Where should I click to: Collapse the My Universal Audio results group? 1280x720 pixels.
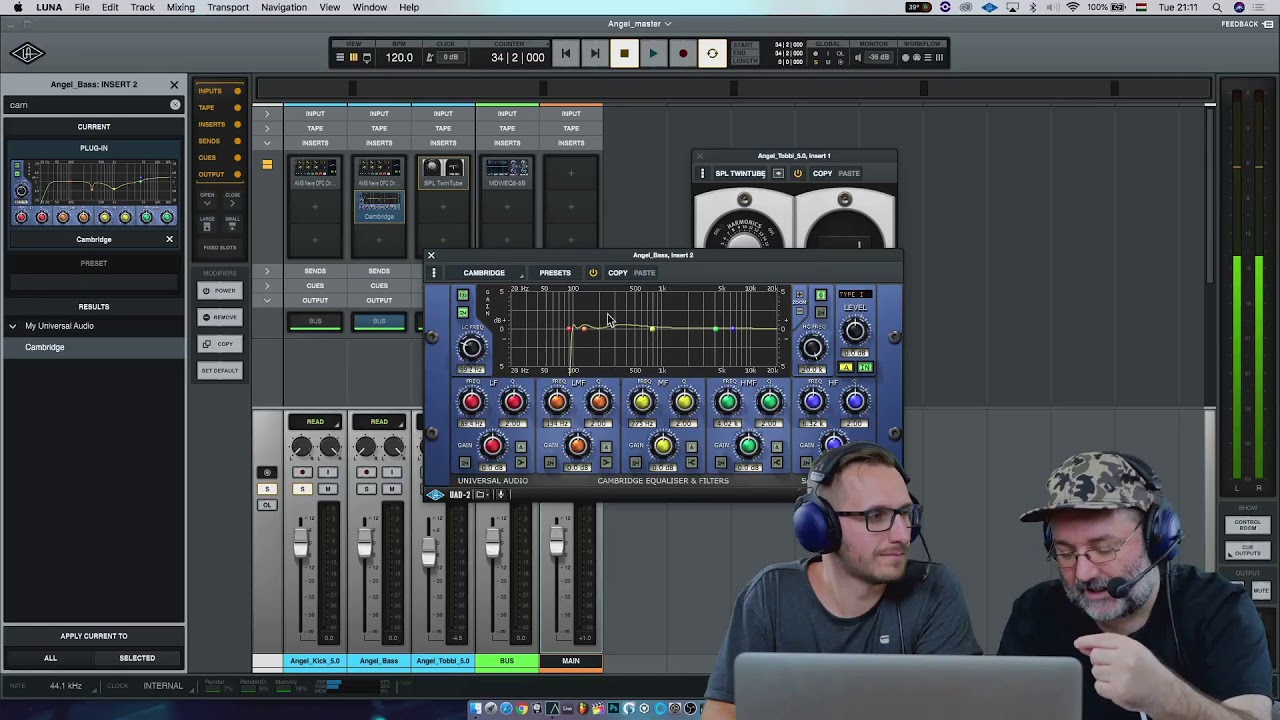pos(13,326)
